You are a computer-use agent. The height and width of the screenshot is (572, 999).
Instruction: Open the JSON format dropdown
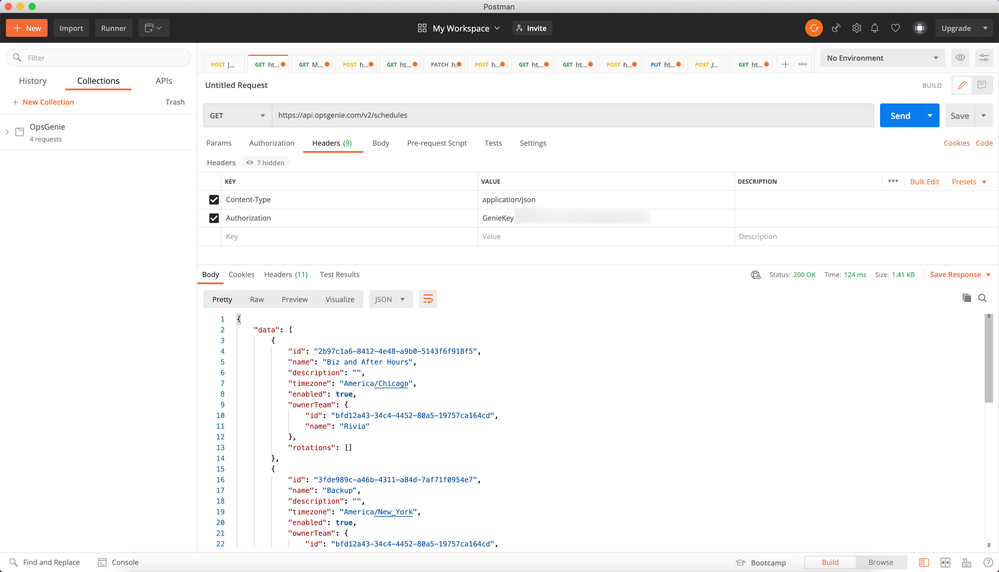pos(391,299)
